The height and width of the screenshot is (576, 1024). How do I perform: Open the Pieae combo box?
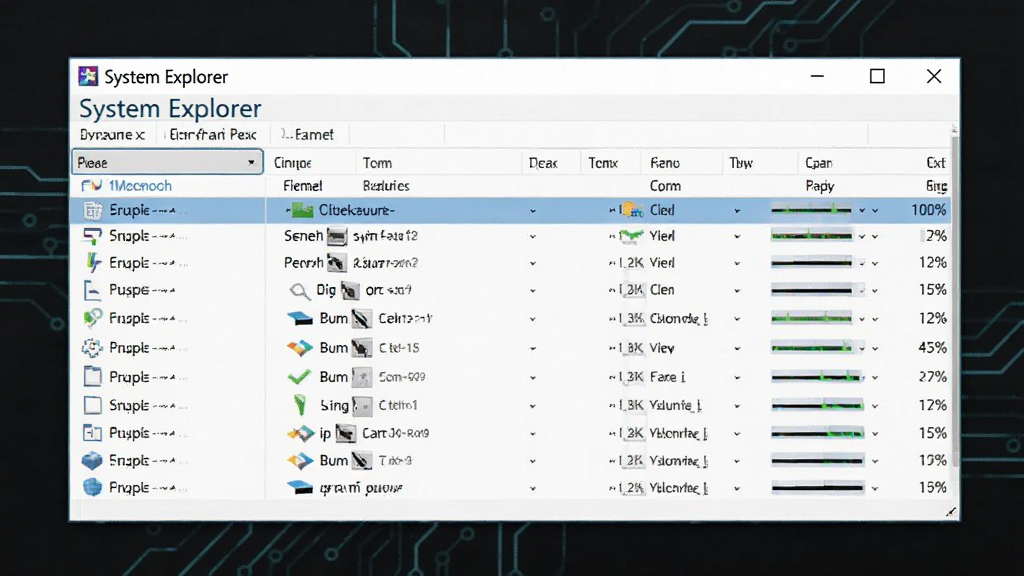[x=167, y=162]
